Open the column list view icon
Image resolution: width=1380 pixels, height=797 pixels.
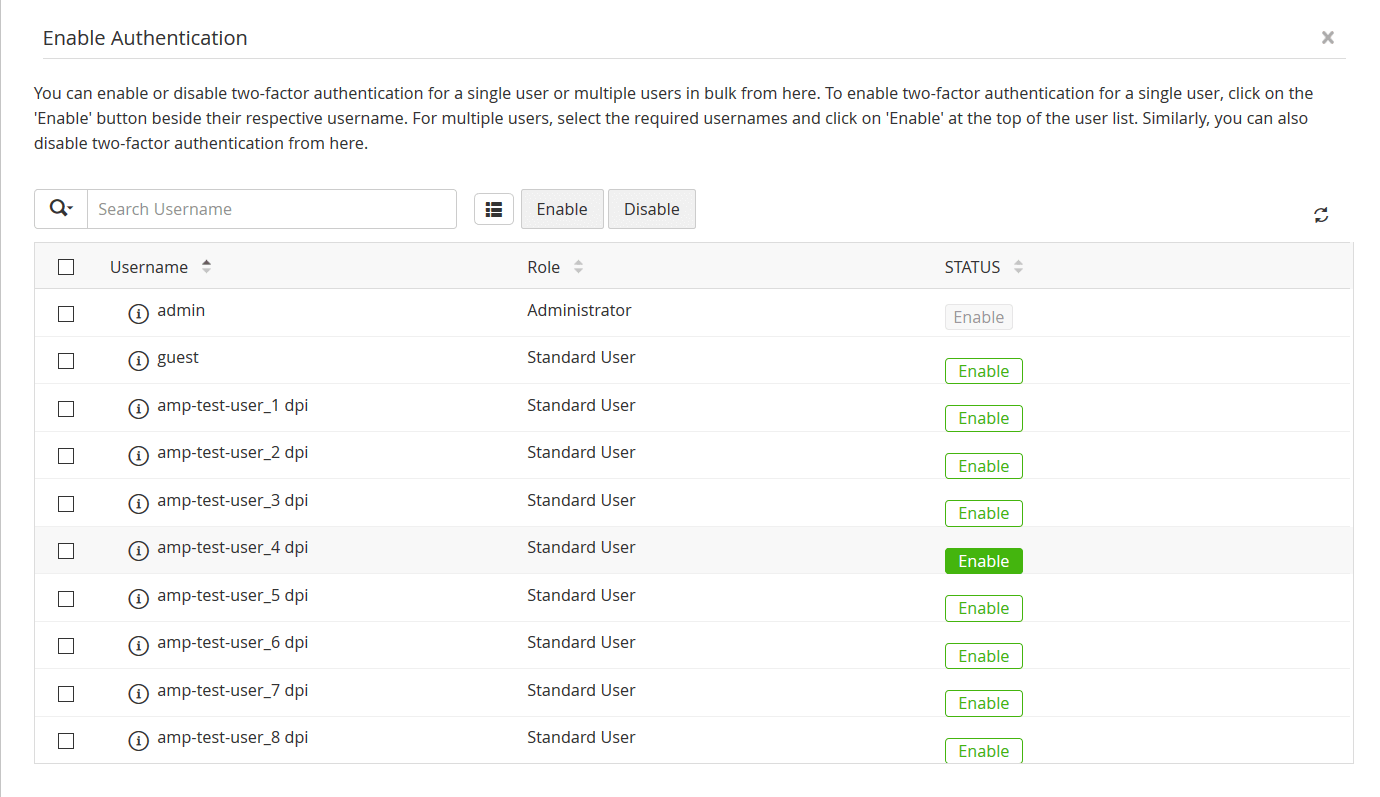pyautogui.click(x=493, y=209)
